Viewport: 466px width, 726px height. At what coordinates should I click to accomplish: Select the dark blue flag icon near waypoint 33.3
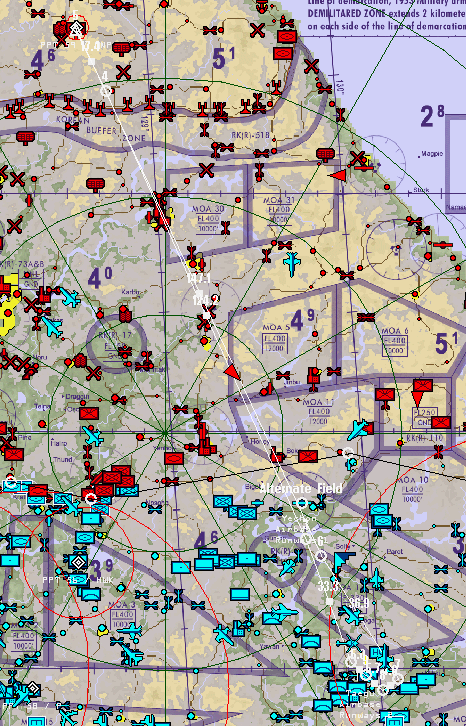point(343,563)
